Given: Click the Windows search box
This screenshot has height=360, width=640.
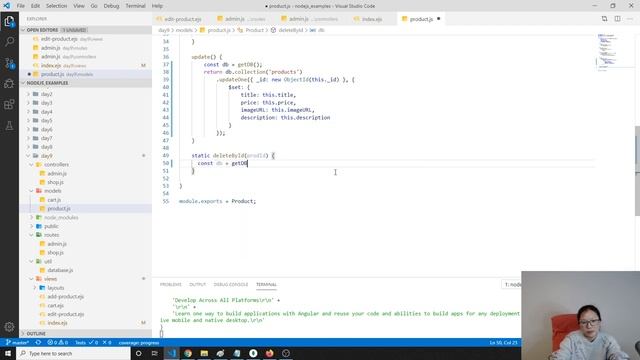Looking at the screenshot, I should click(73, 353).
